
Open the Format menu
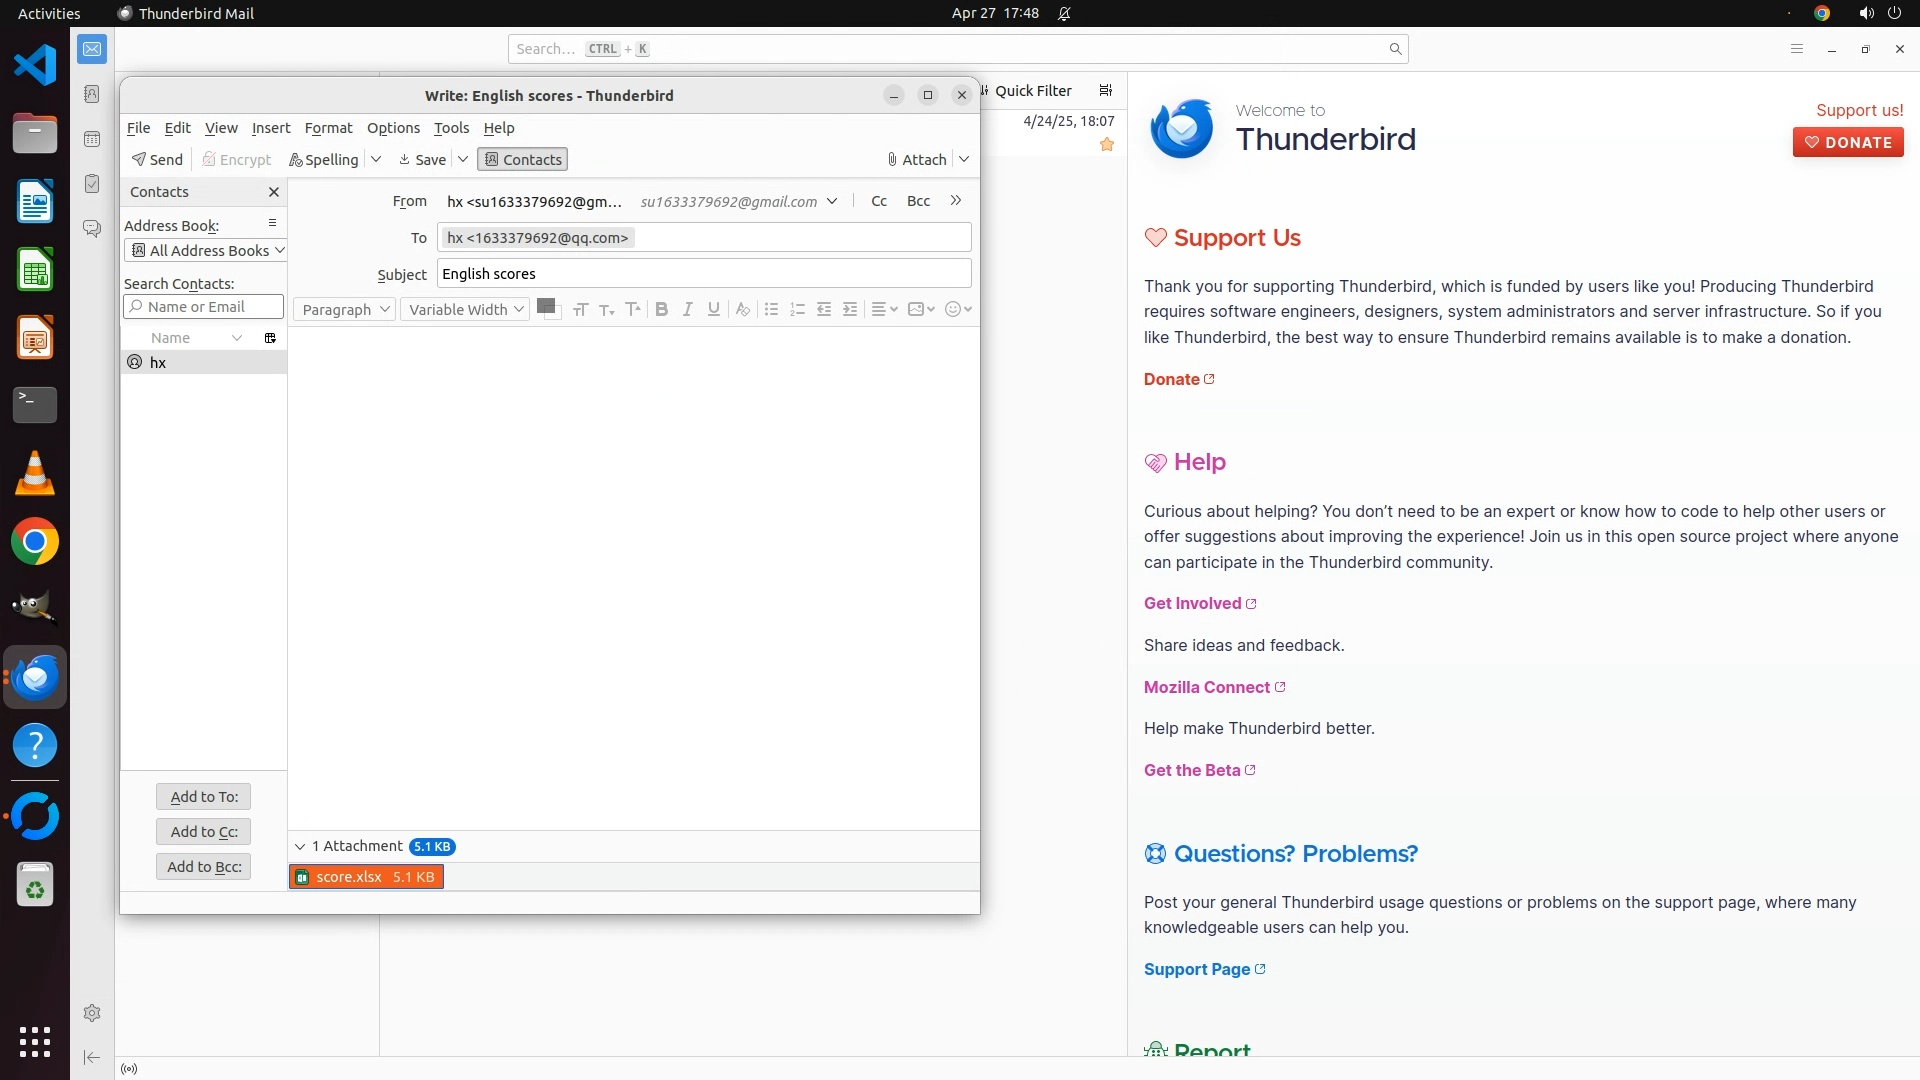pos(328,128)
